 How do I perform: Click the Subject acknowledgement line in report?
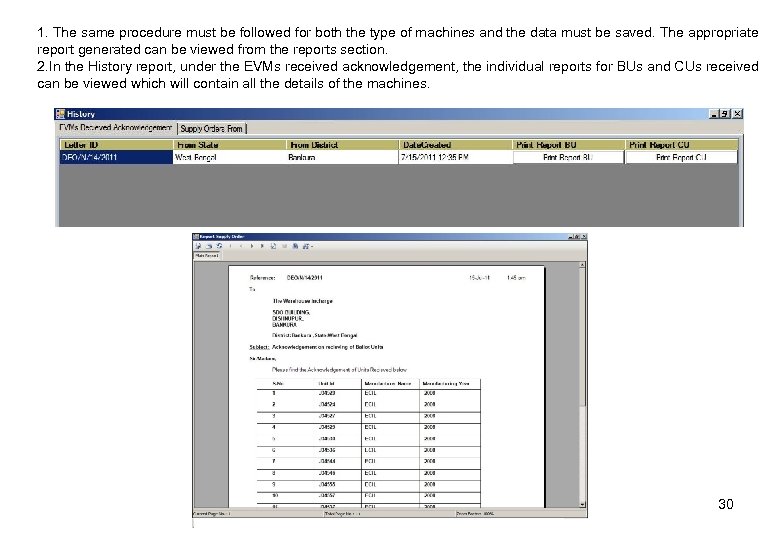tap(316, 347)
